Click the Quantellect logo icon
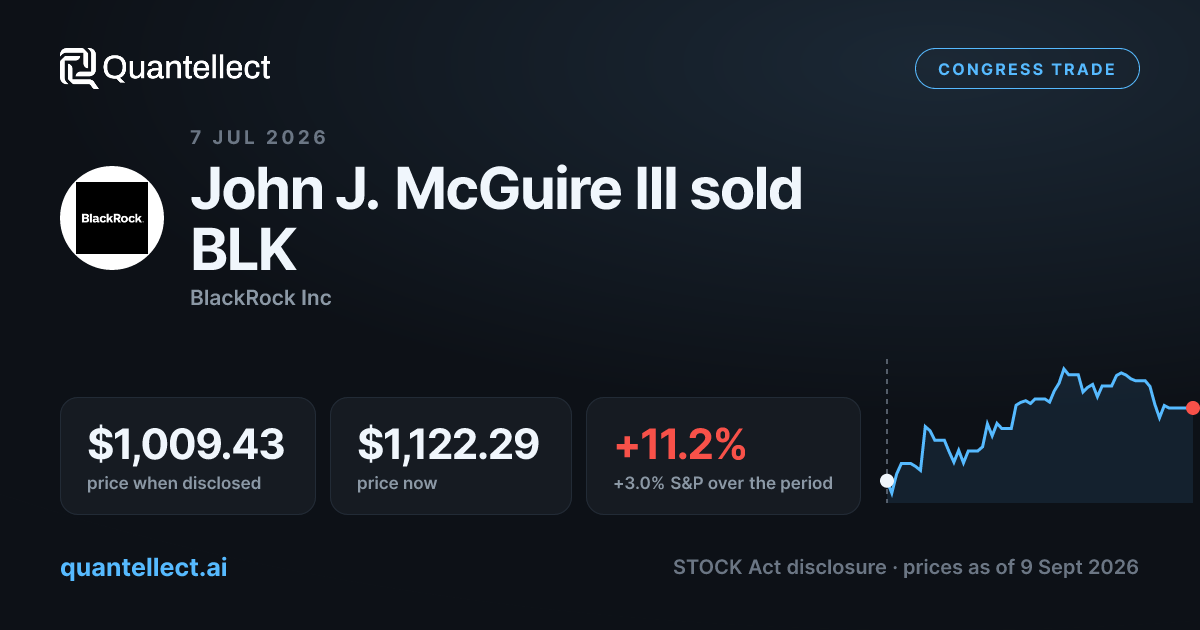 click(79, 68)
